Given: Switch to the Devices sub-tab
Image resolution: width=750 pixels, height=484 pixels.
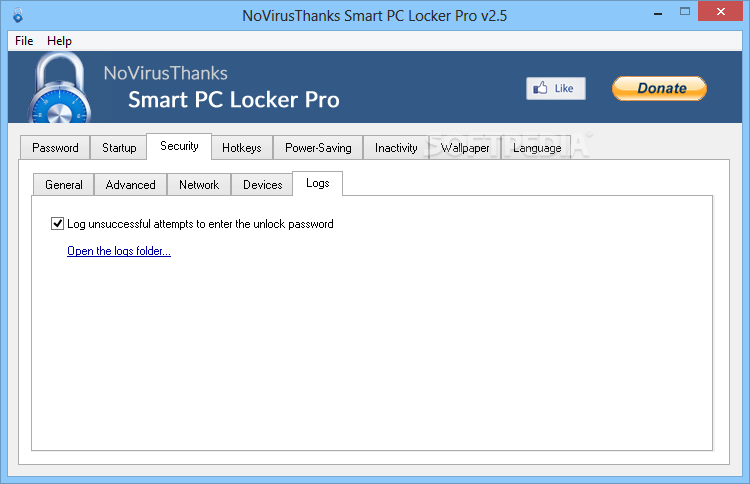Looking at the screenshot, I should pyautogui.click(x=263, y=185).
